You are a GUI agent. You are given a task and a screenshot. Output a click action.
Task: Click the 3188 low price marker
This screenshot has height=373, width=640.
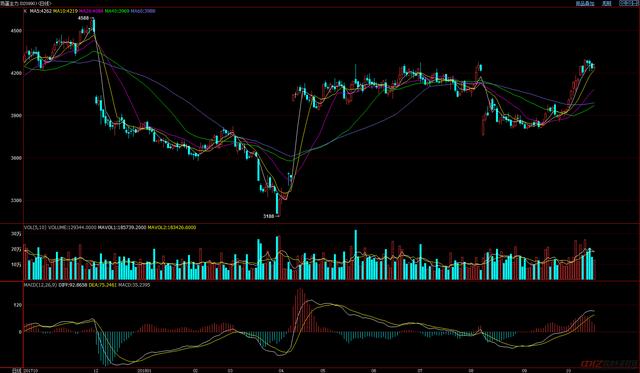269,216
